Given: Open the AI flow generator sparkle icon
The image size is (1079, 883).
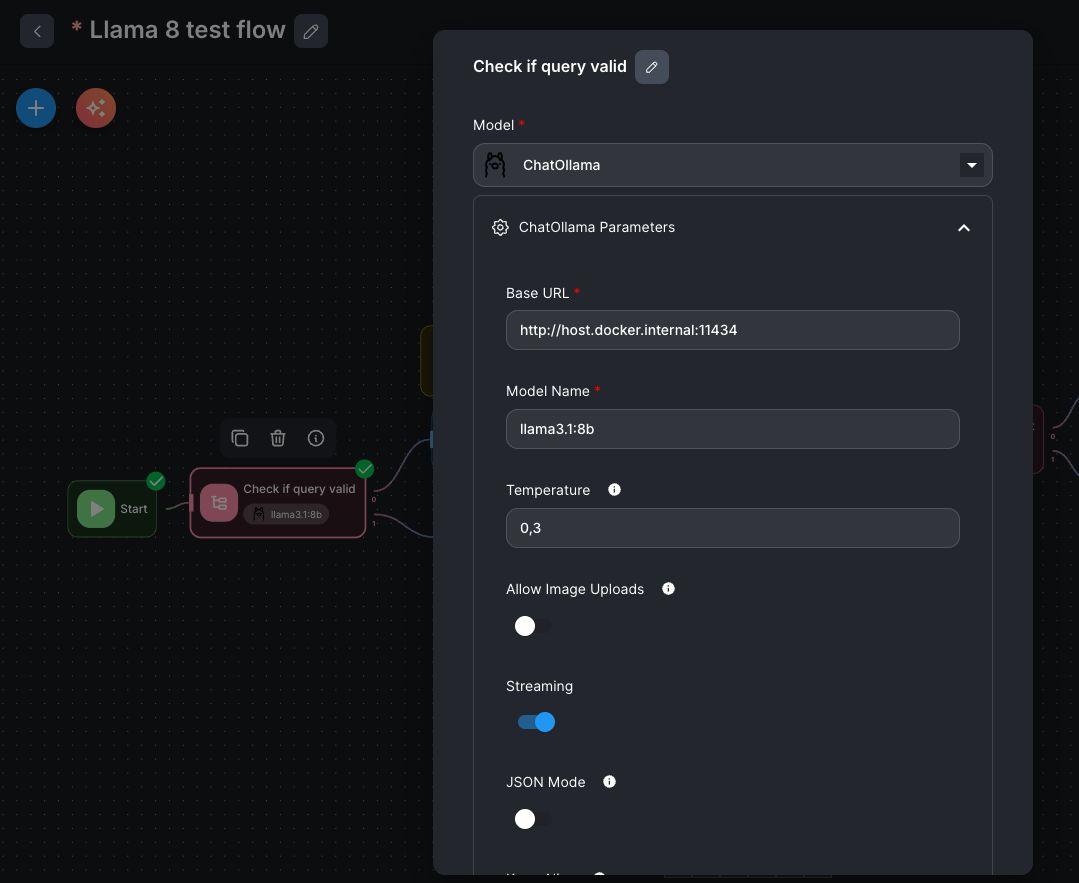Looking at the screenshot, I should click(95, 107).
